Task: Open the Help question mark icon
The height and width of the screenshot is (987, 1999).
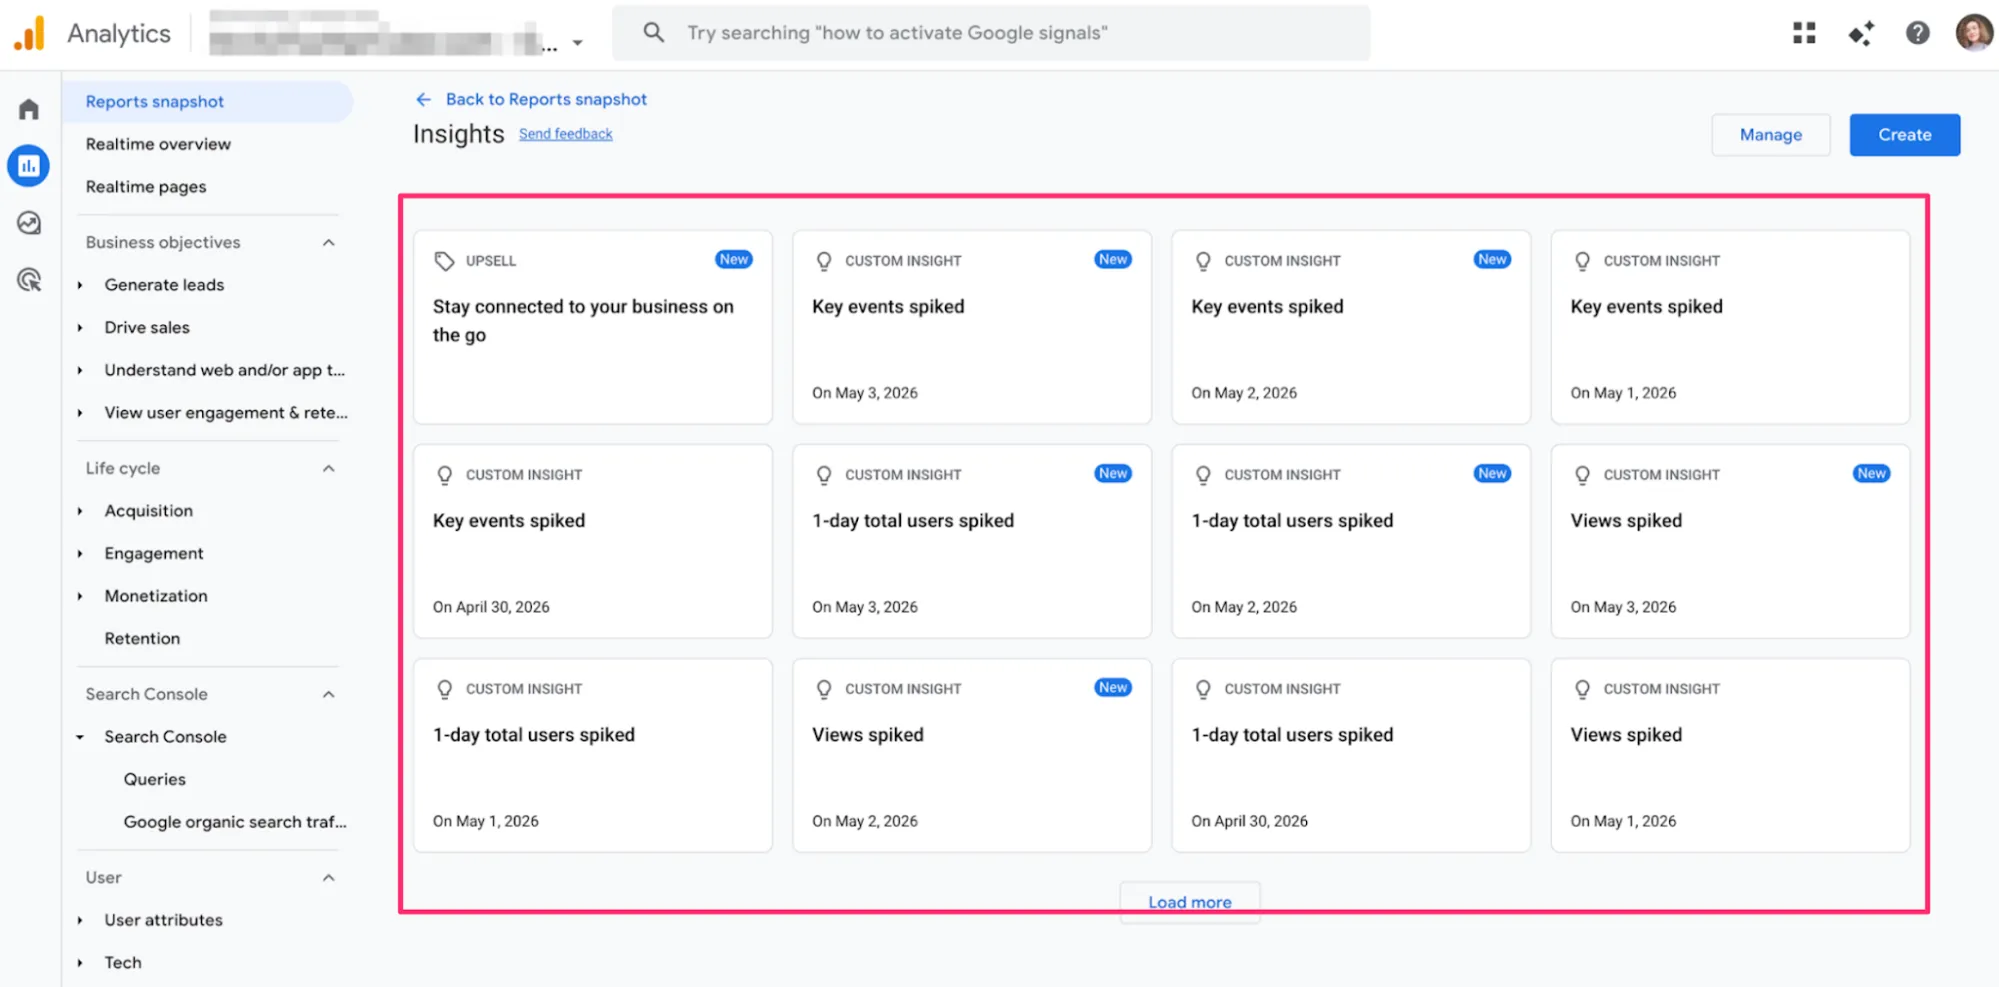Action: 1917,33
